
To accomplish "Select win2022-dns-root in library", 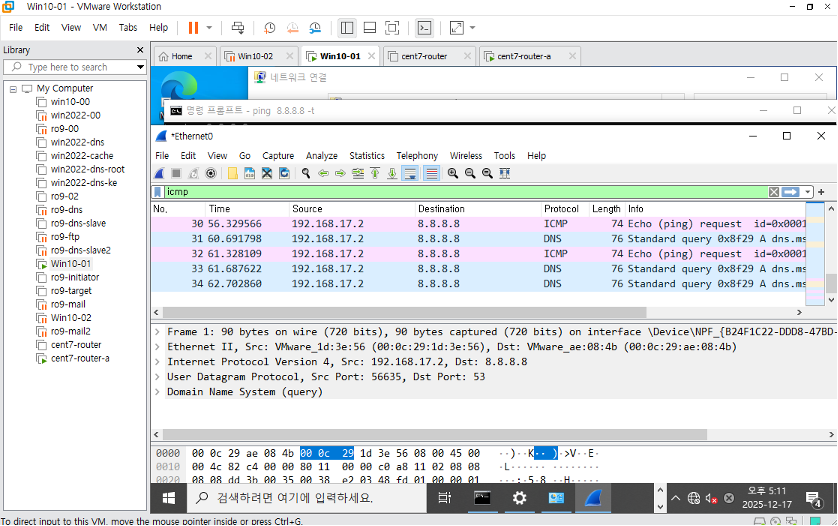I will point(88,169).
